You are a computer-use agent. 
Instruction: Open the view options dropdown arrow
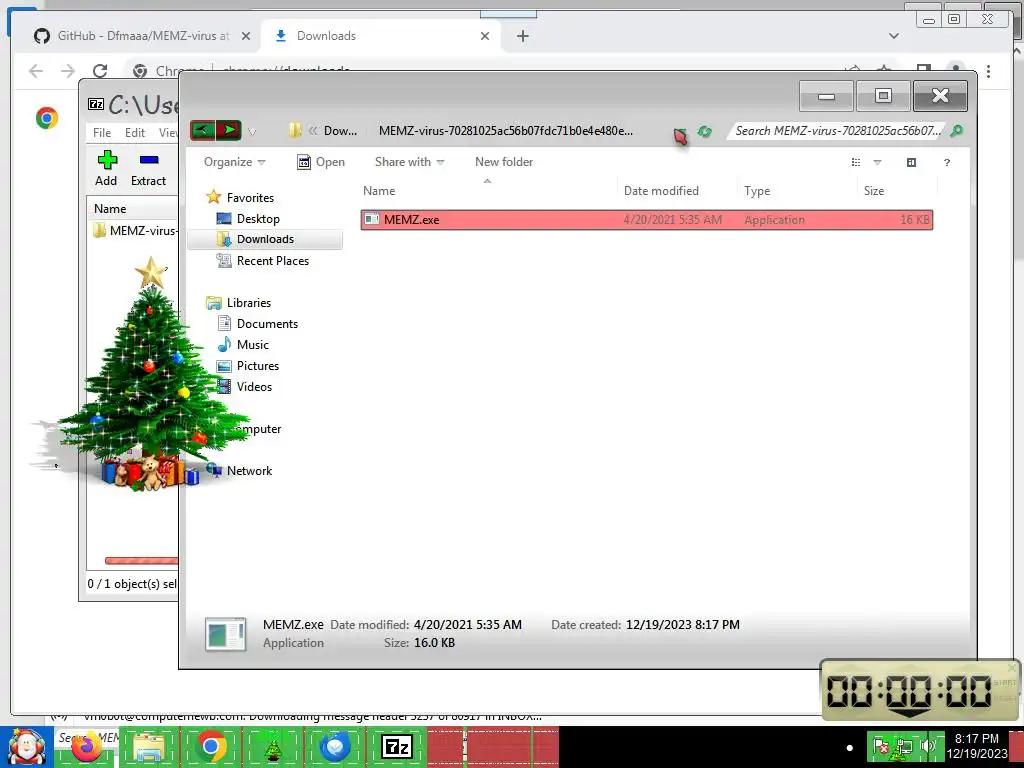pyautogui.click(x=877, y=162)
